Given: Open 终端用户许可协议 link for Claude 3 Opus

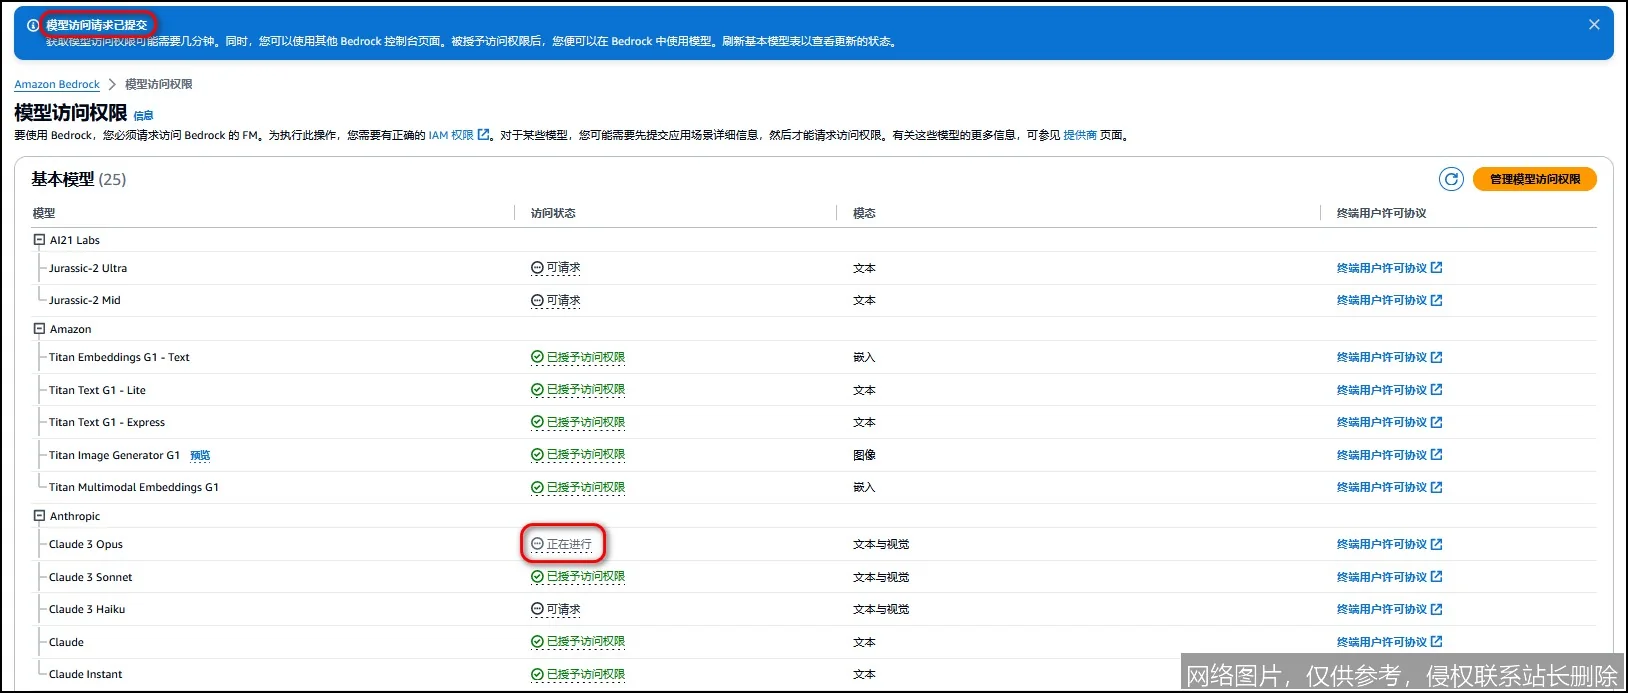Looking at the screenshot, I should pos(1382,544).
